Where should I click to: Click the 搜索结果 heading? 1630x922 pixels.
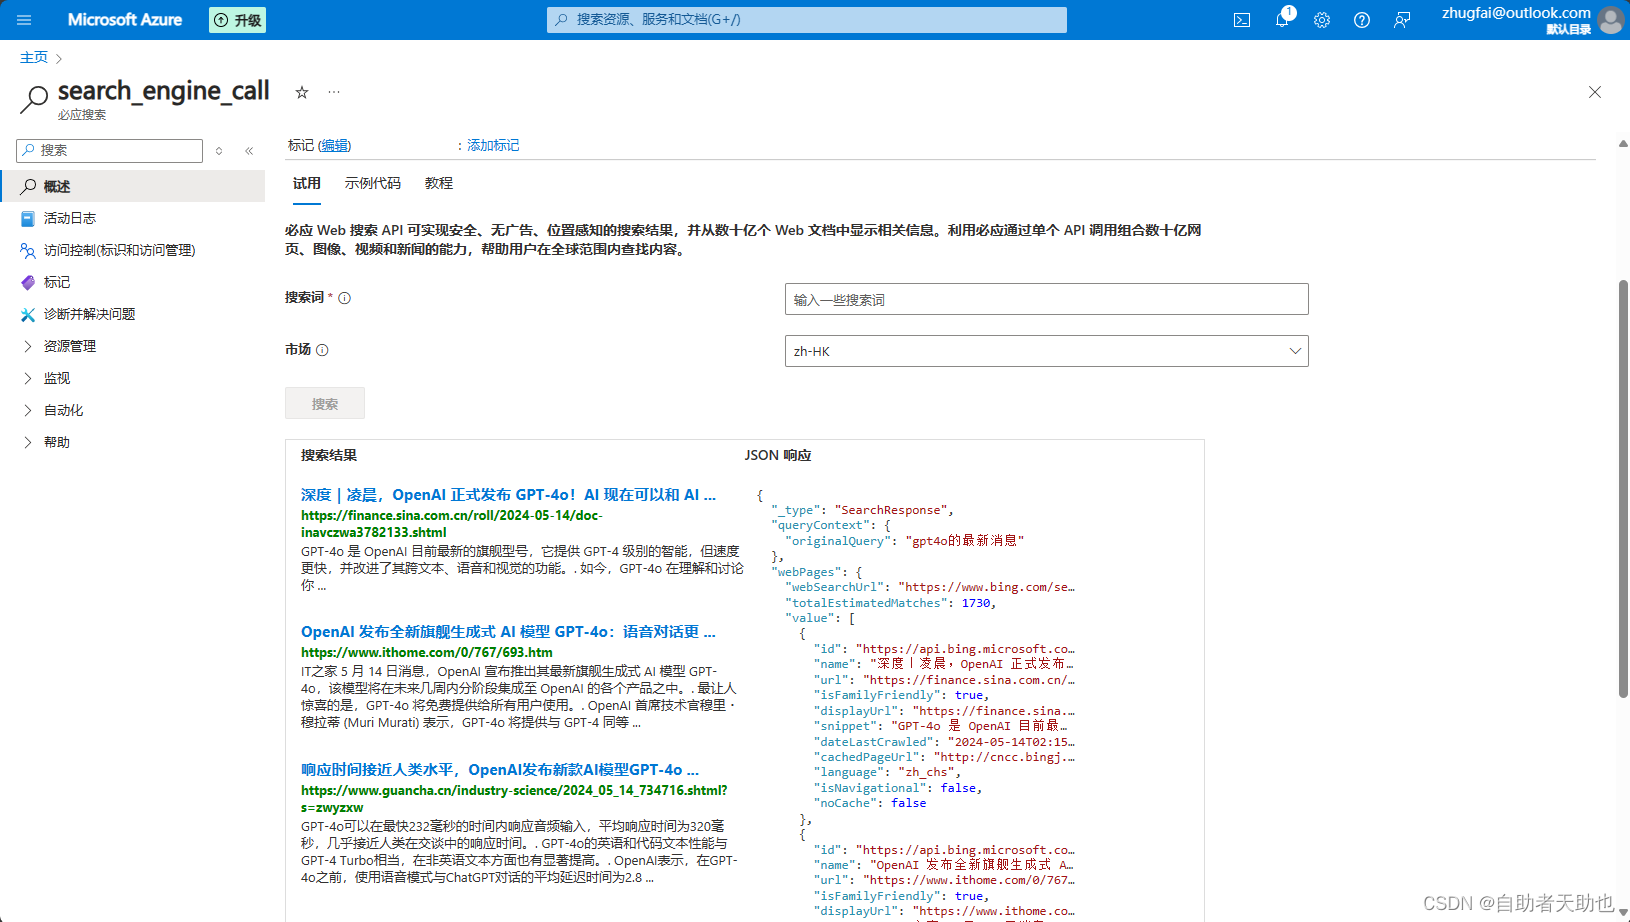[329, 456]
